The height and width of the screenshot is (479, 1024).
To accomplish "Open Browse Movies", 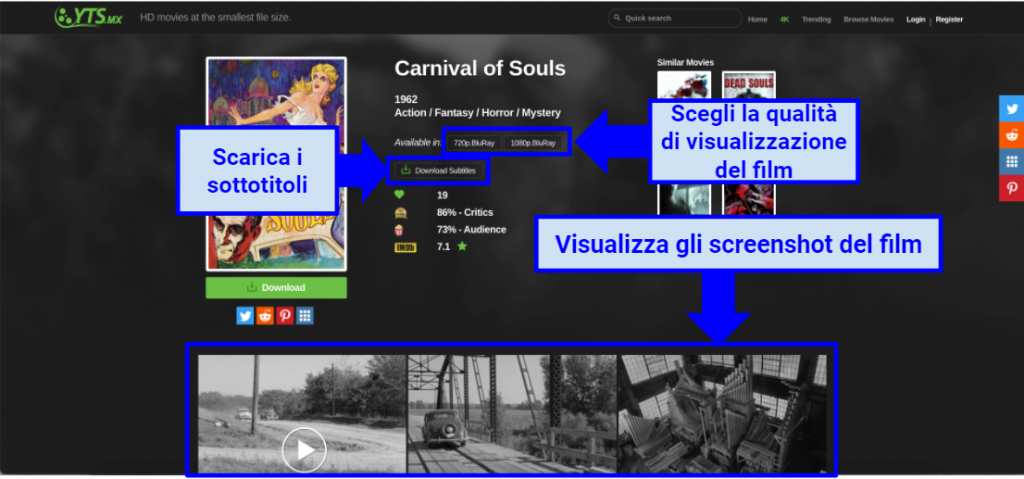I will (x=869, y=20).
